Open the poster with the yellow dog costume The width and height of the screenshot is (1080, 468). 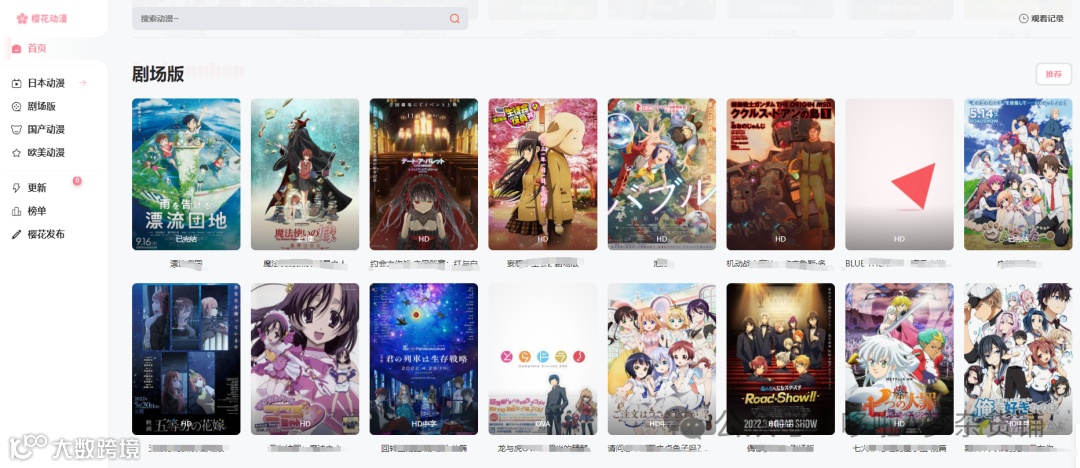click(543, 174)
